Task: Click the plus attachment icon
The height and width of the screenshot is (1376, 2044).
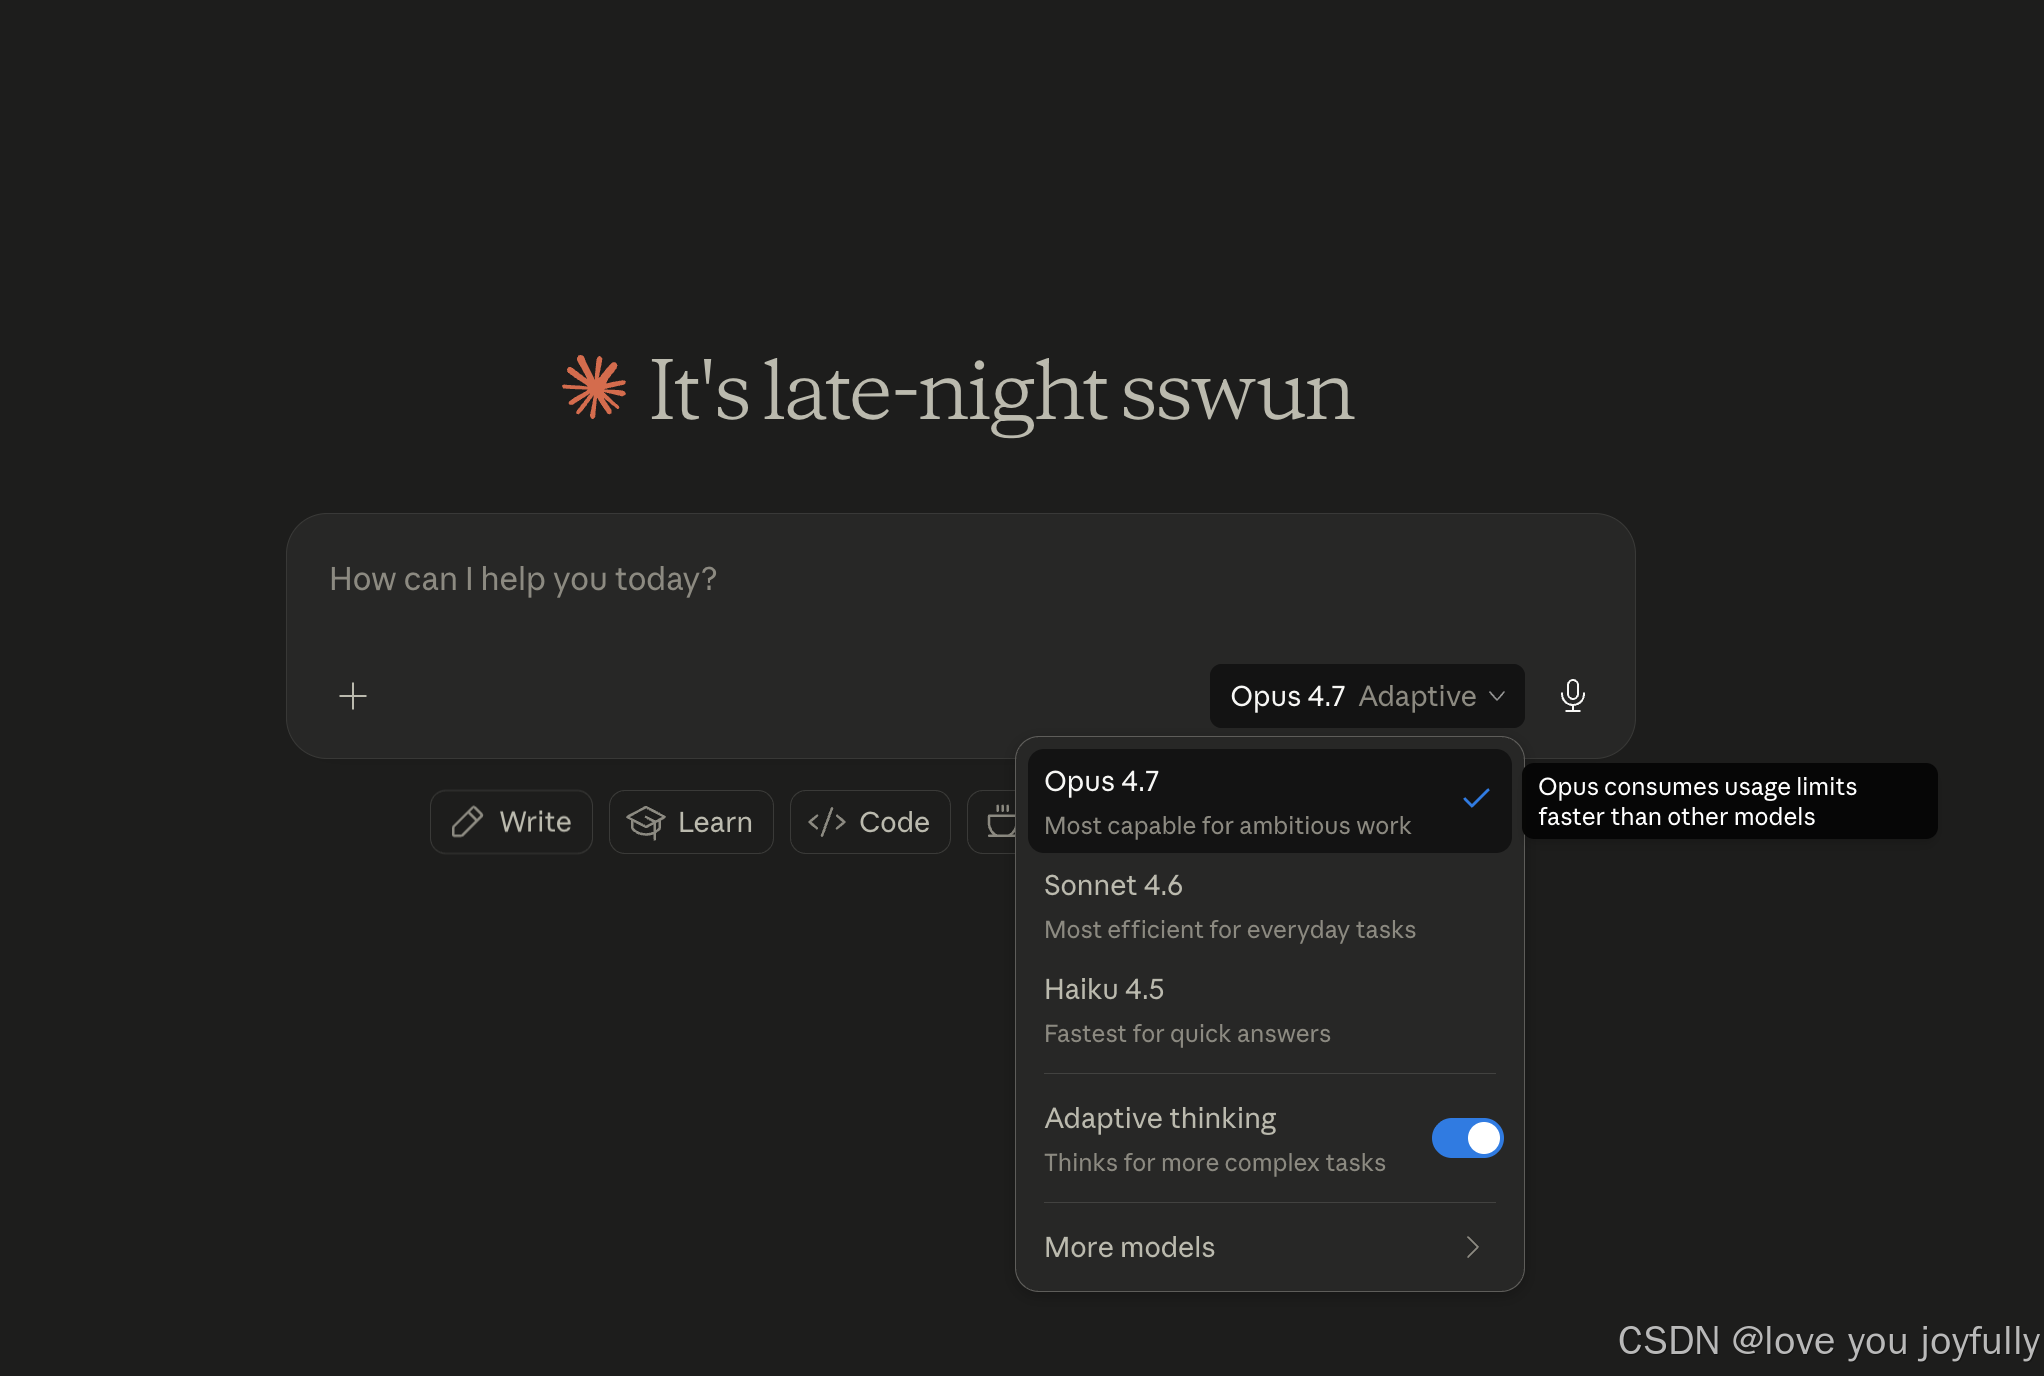Action: pos(353,696)
